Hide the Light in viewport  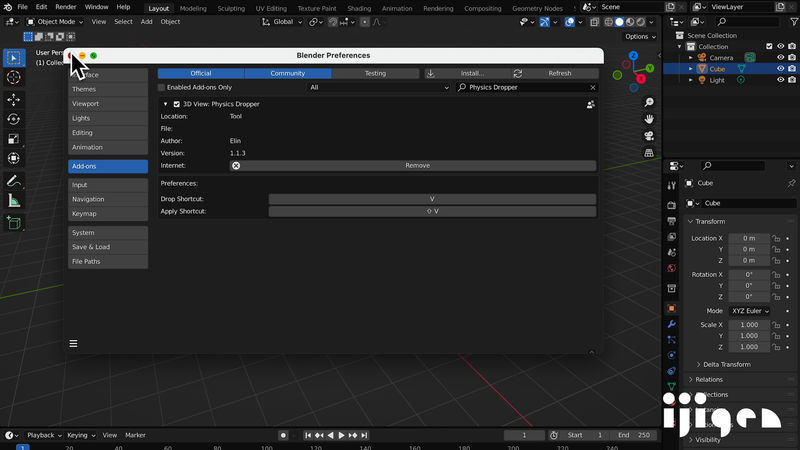click(781, 80)
